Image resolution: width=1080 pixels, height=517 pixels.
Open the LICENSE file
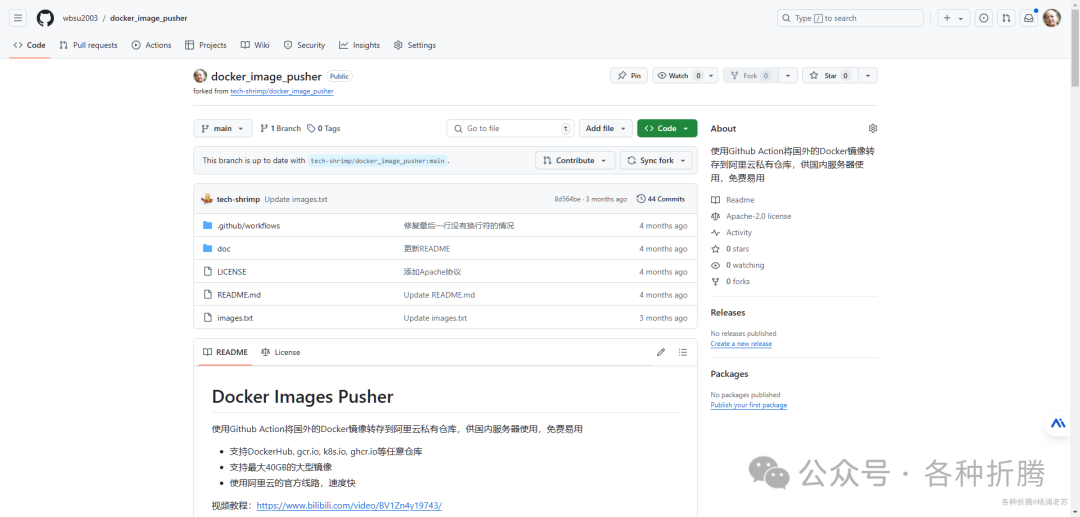coord(231,272)
